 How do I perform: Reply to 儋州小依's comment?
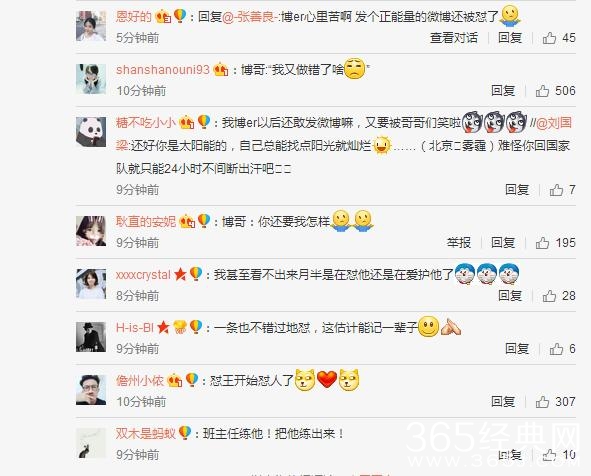point(503,402)
